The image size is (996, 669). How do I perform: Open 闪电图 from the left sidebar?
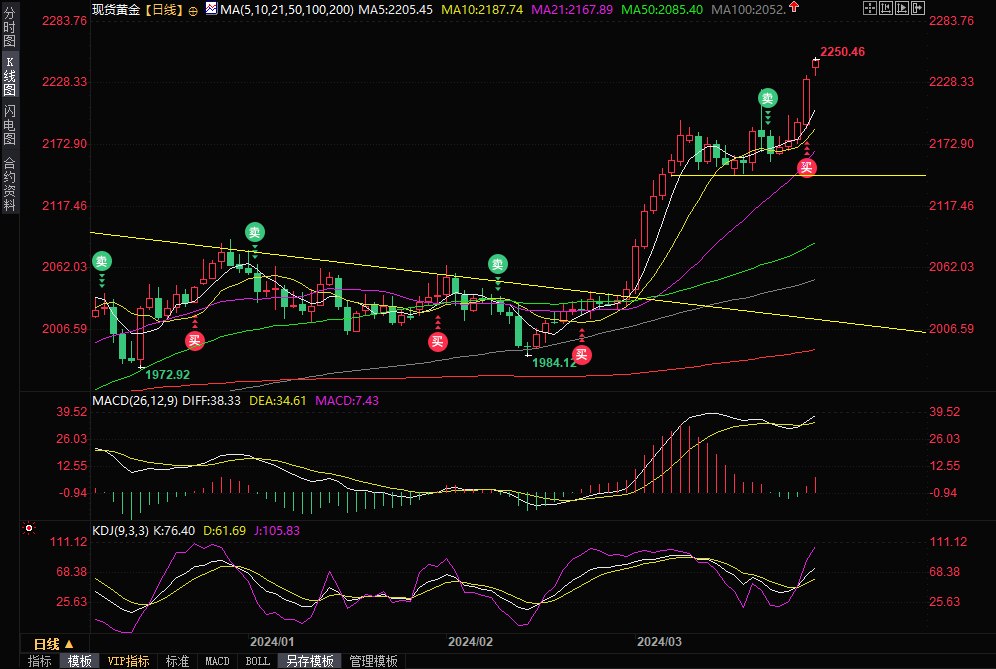pos(9,126)
